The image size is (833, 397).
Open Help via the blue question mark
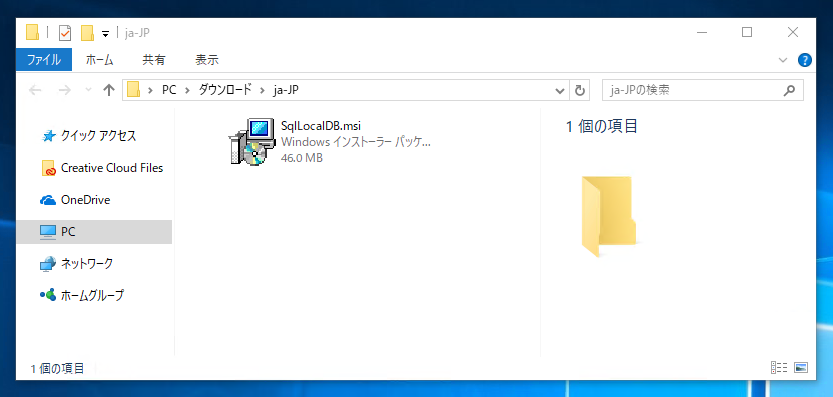805,60
